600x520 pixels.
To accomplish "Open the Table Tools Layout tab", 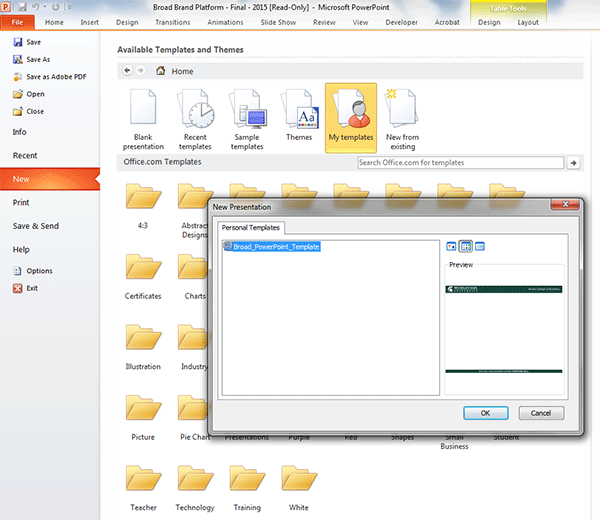I will coord(528,23).
